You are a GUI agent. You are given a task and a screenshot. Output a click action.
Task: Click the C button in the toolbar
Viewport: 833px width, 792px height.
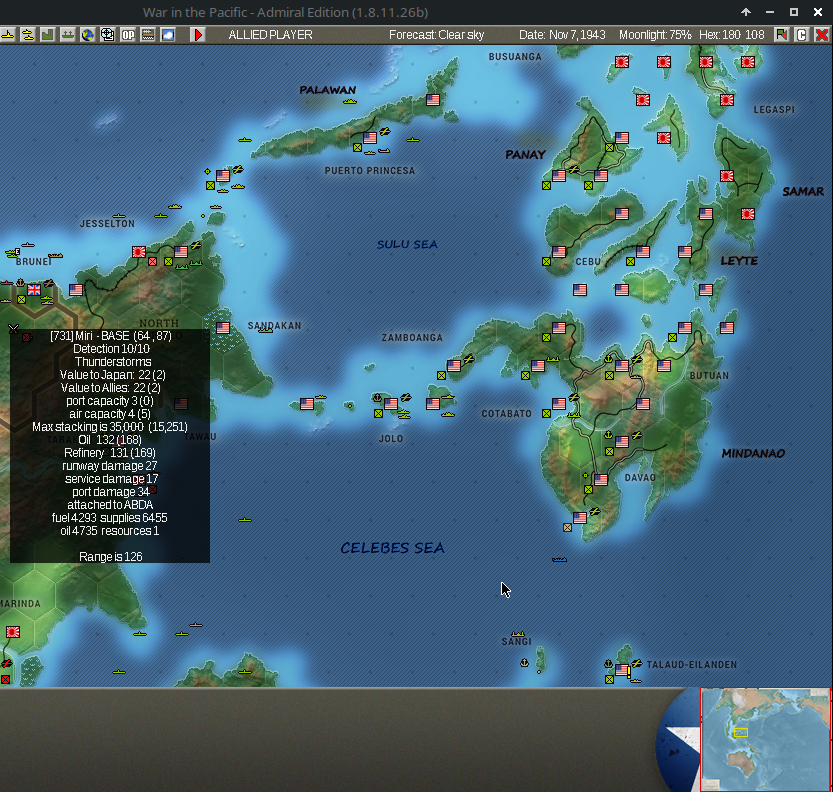(801, 35)
